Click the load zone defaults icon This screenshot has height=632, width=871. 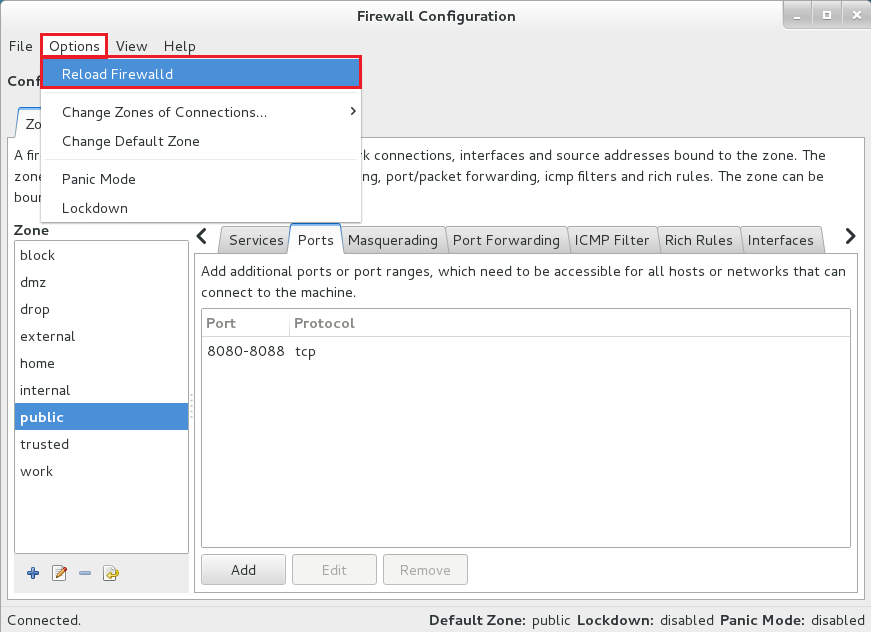click(111, 573)
